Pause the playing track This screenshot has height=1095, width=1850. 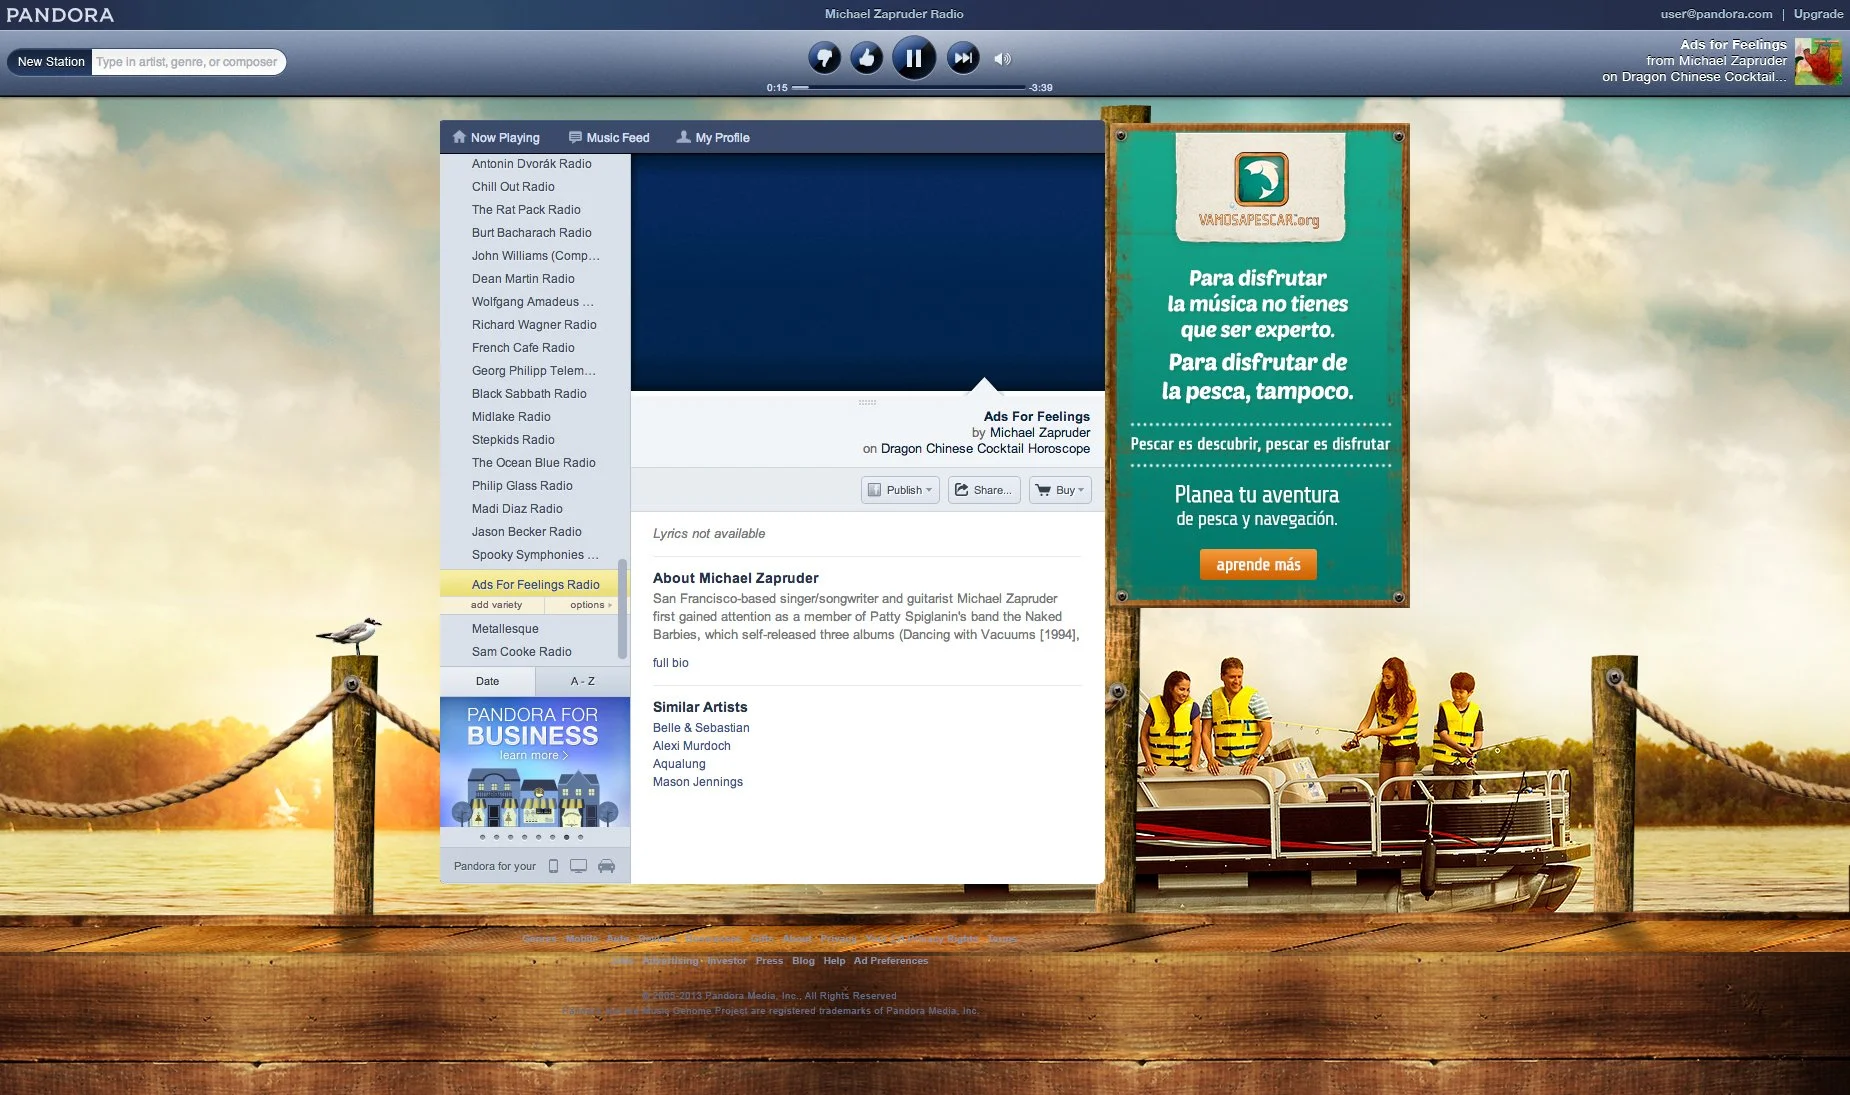(x=914, y=58)
